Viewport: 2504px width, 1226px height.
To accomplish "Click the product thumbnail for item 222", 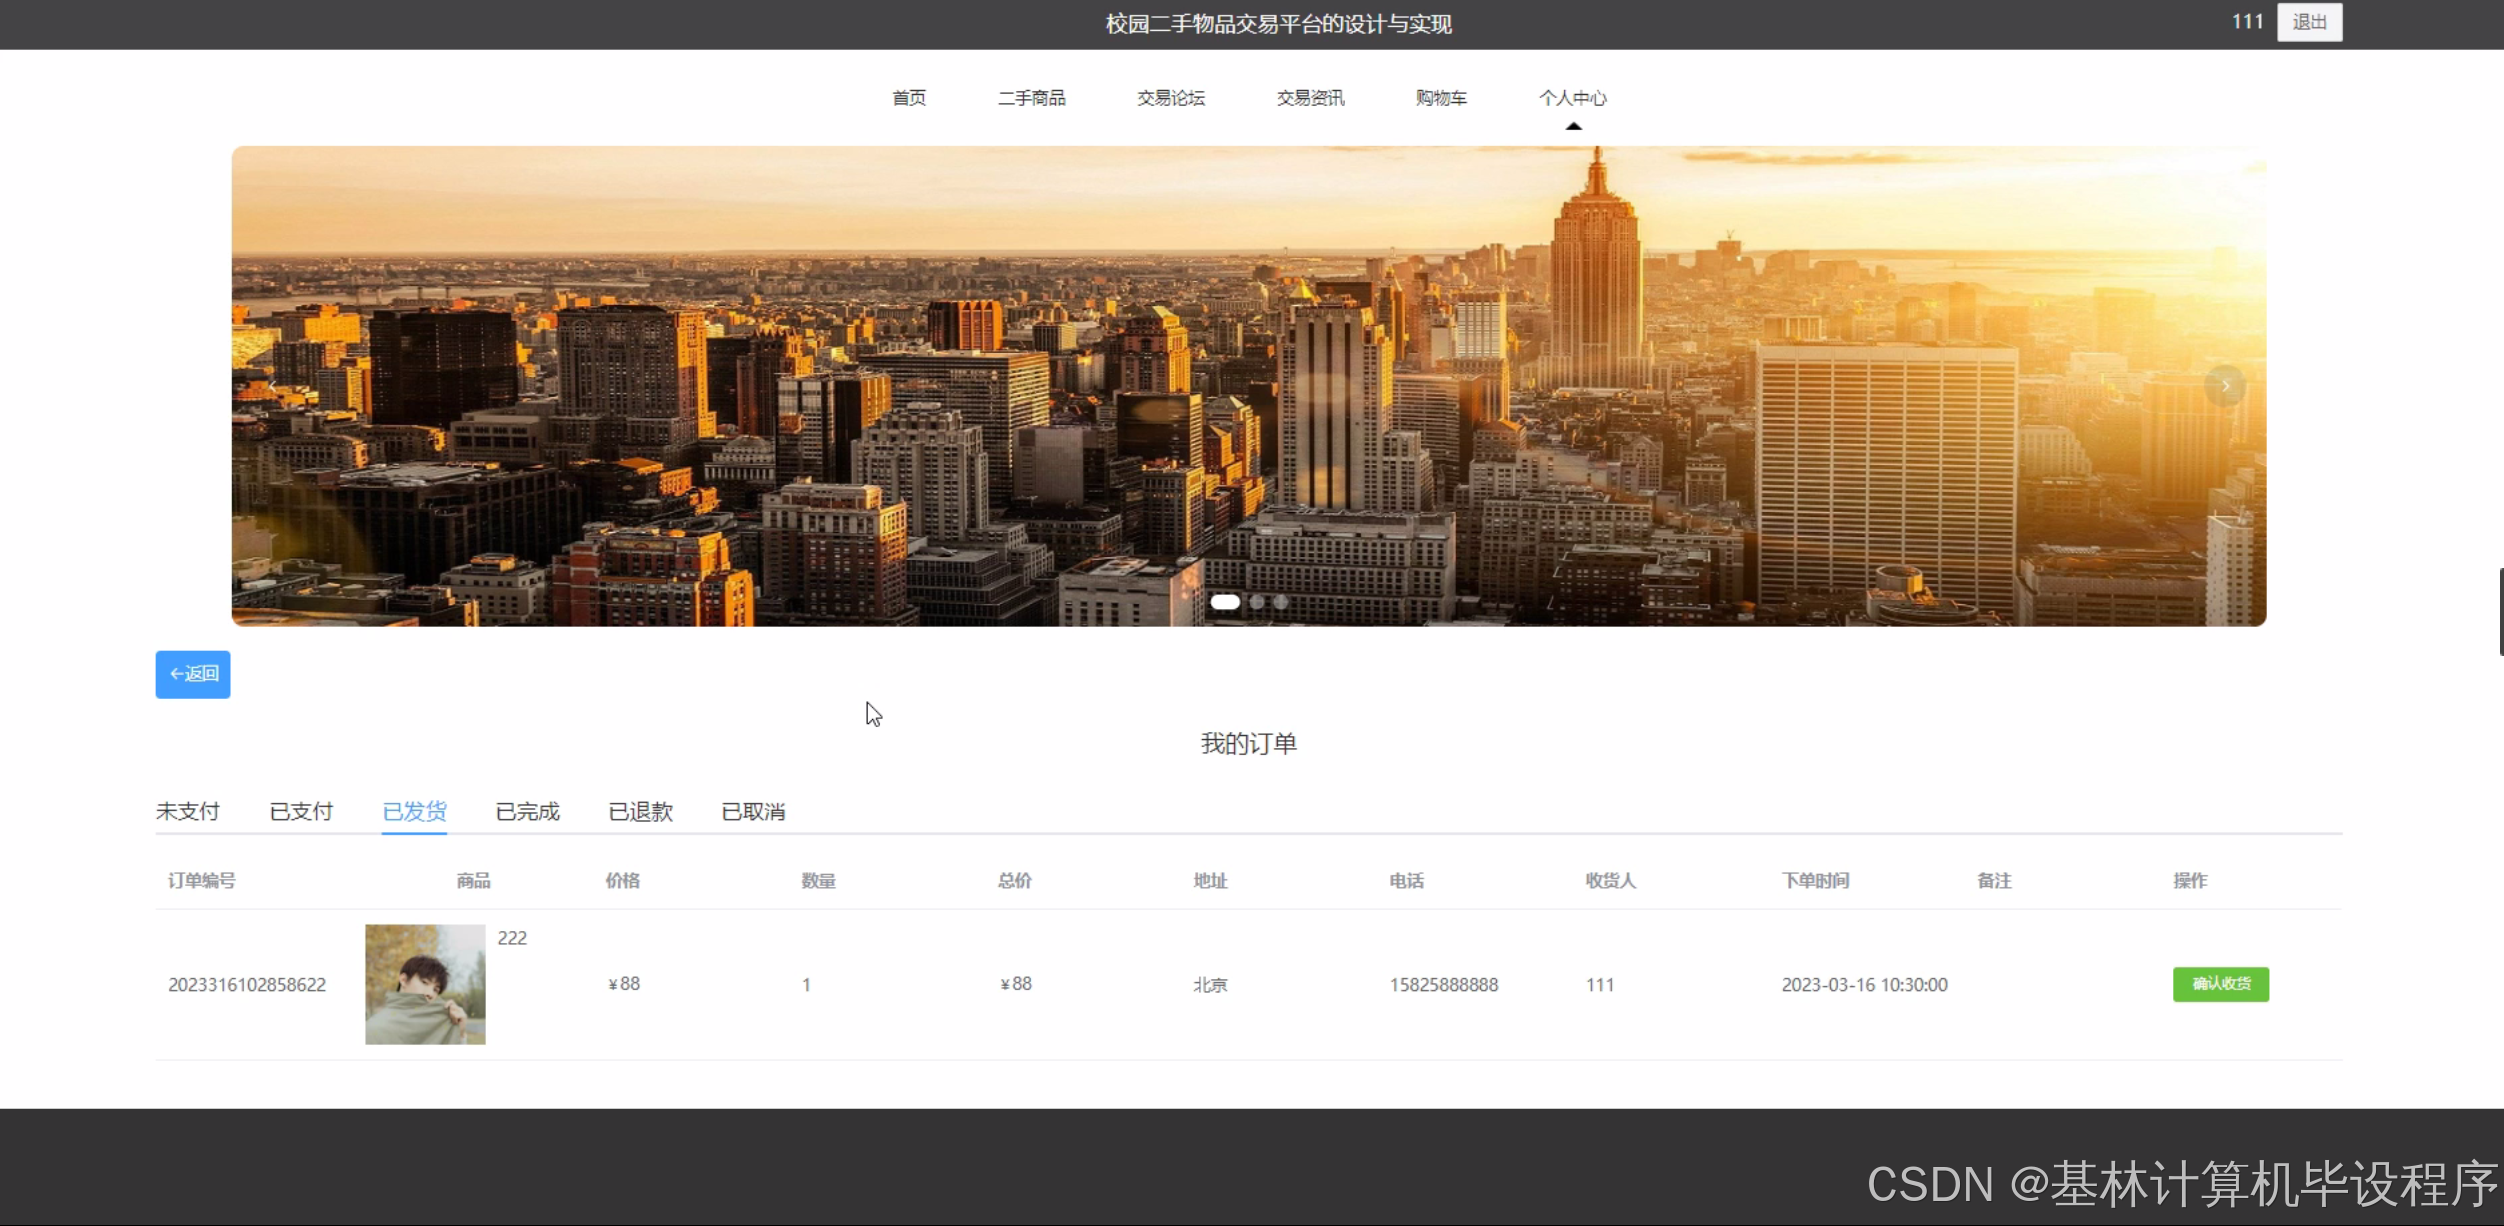I will pyautogui.click(x=425, y=984).
